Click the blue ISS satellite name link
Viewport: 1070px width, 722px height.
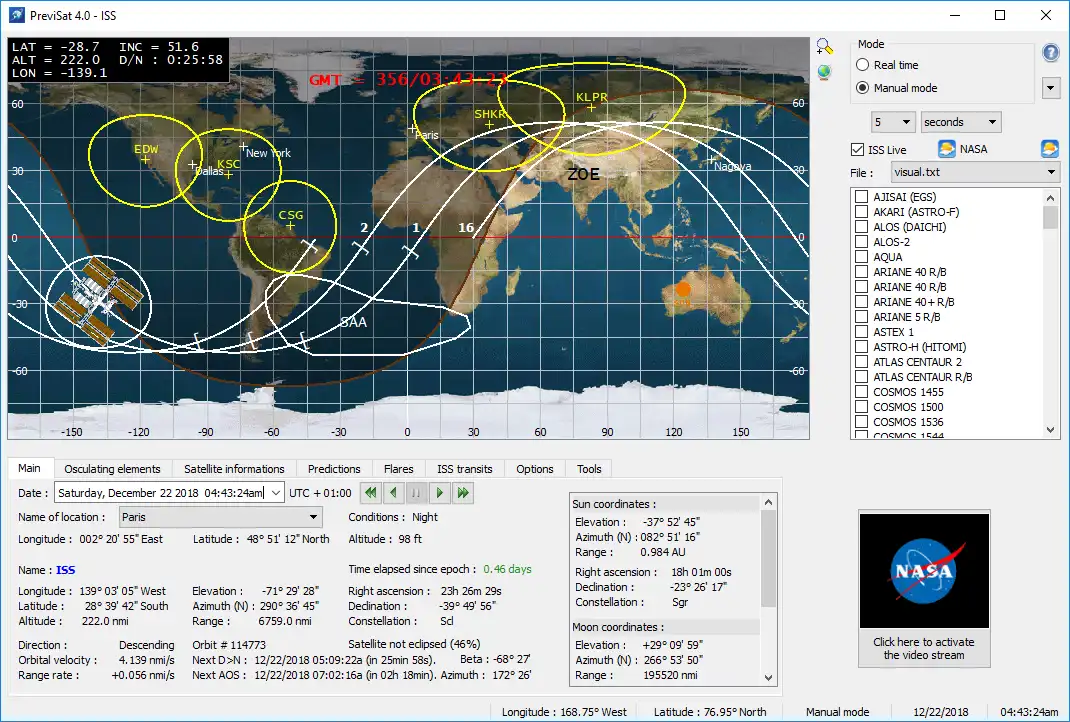click(x=66, y=570)
